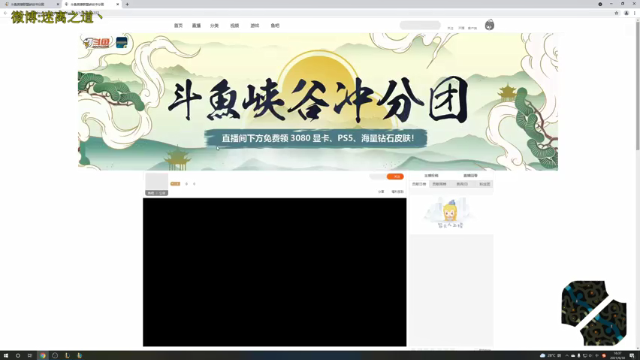The image size is (640, 360).
Task: Click the black video player area
Action: (275, 272)
